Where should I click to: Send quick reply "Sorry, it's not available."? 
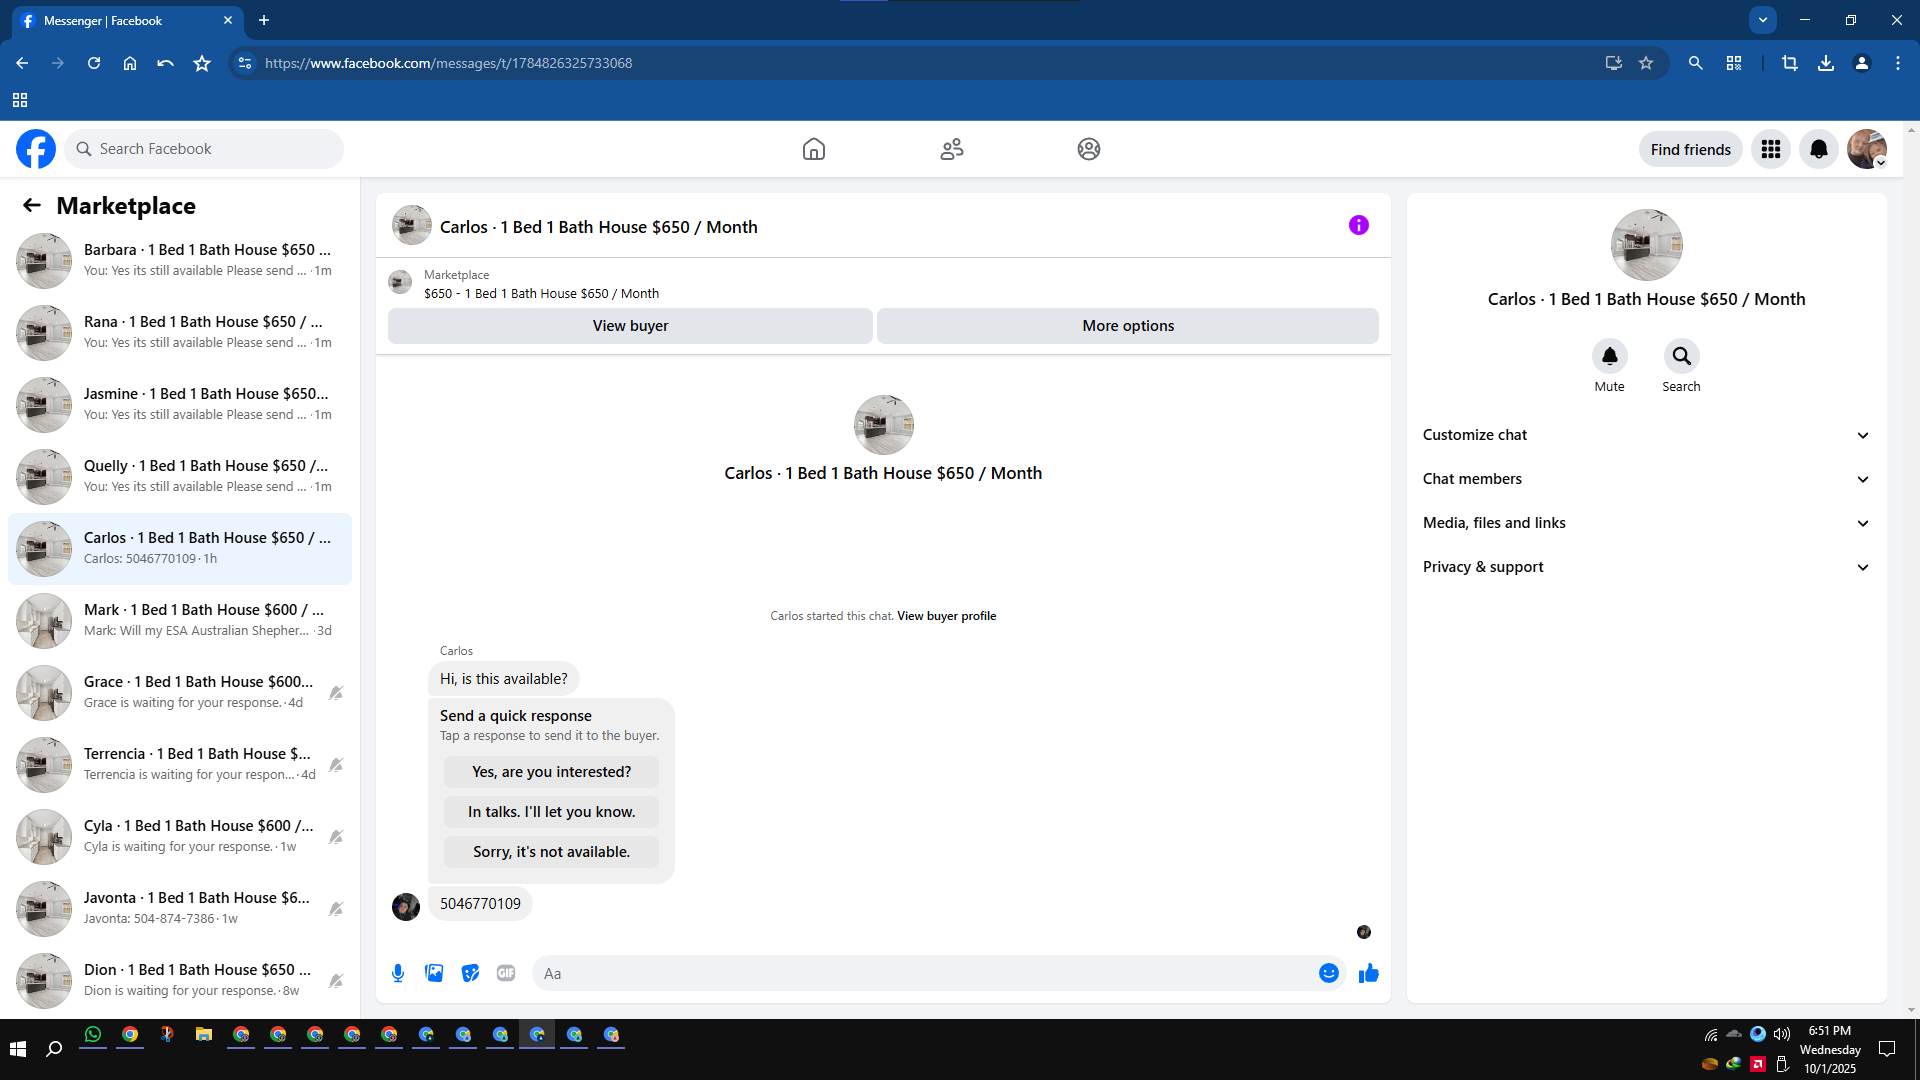pyautogui.click(x=552, y=852)
